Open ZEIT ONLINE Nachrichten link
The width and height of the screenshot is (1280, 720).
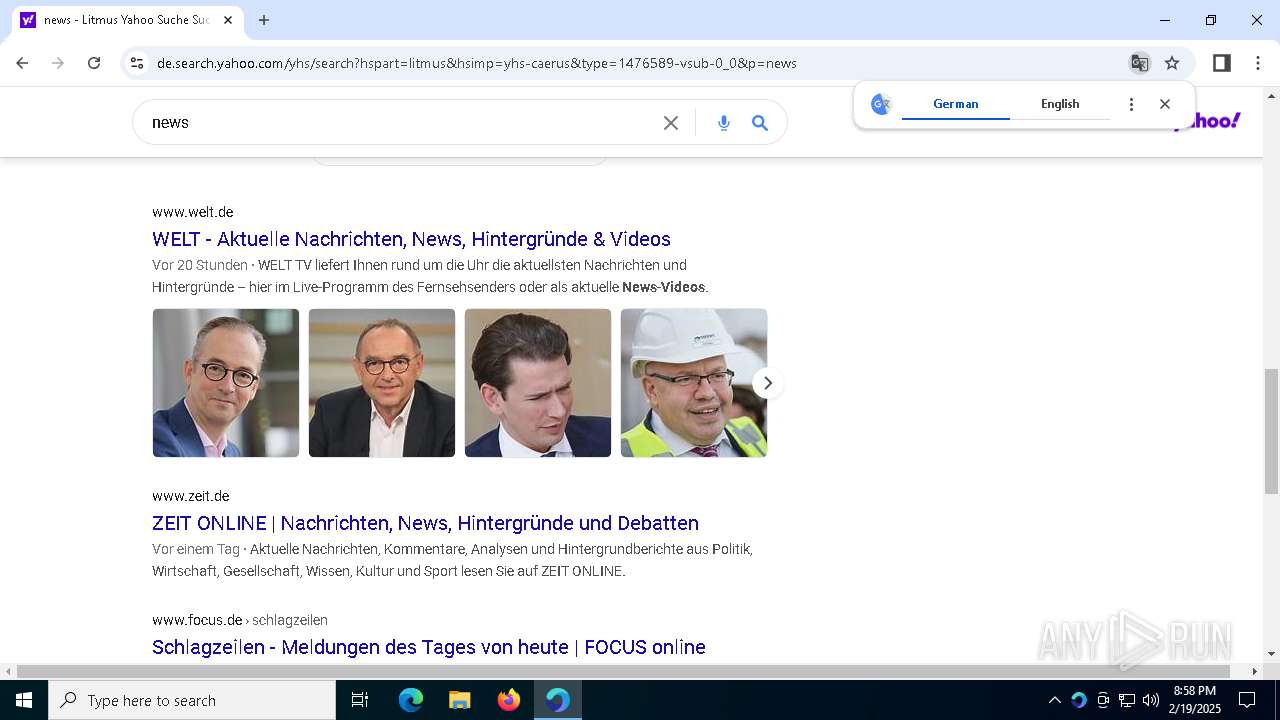click(x=425, y=523)
